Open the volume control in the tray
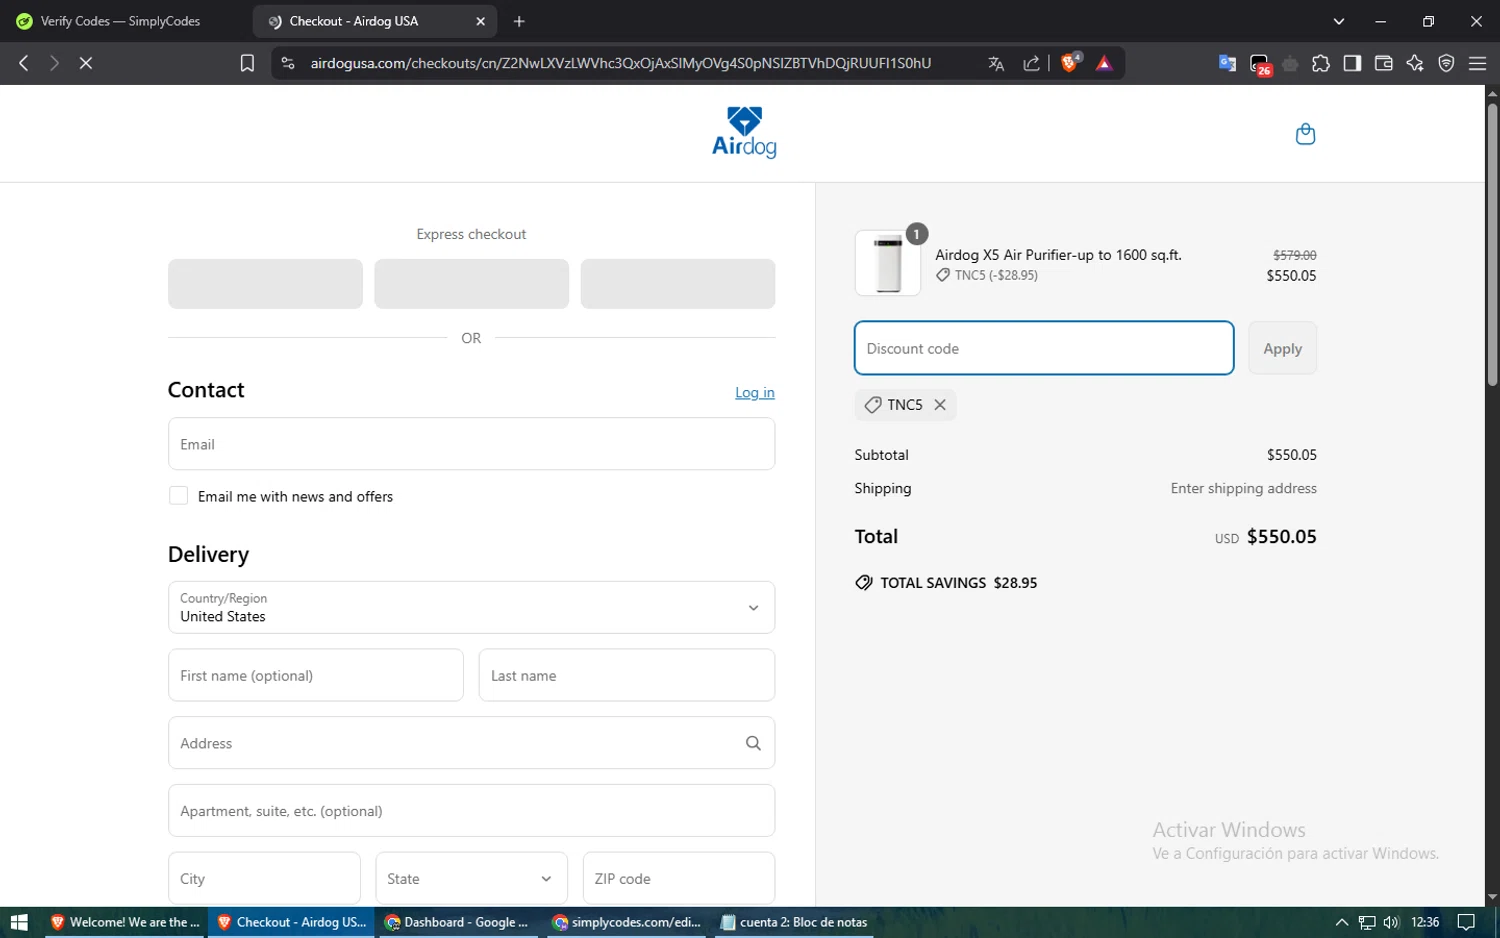 [x=1391, y=922]
